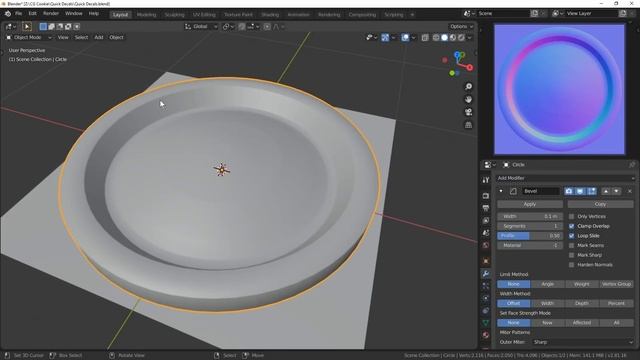This screenshot has width=640, height=360.
Task: Switch to the Modeling workspace tab
Action: click(146, 15)
